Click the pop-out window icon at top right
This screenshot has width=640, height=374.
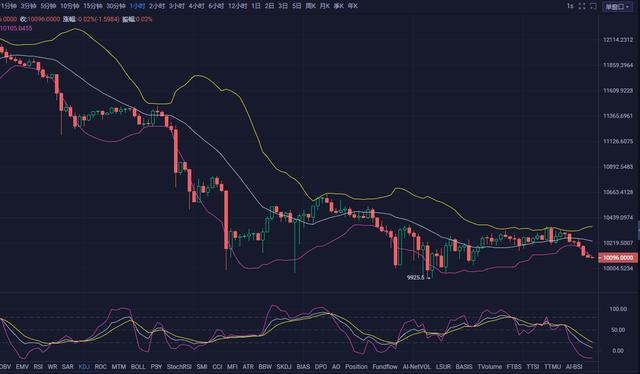tap(593, 6)
